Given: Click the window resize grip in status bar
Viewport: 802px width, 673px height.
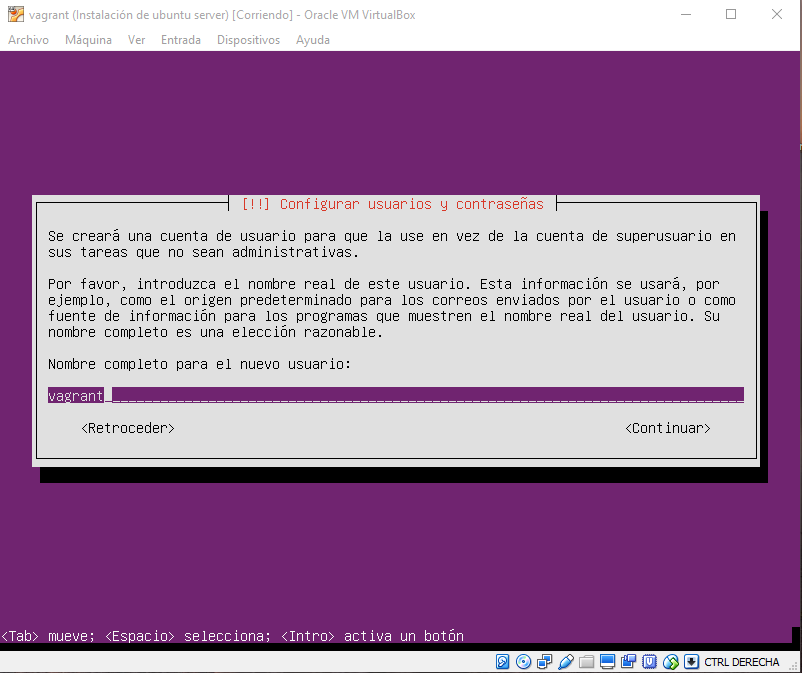Looking at the screenshot, I should pyautogui.click(x=794, y=665).
